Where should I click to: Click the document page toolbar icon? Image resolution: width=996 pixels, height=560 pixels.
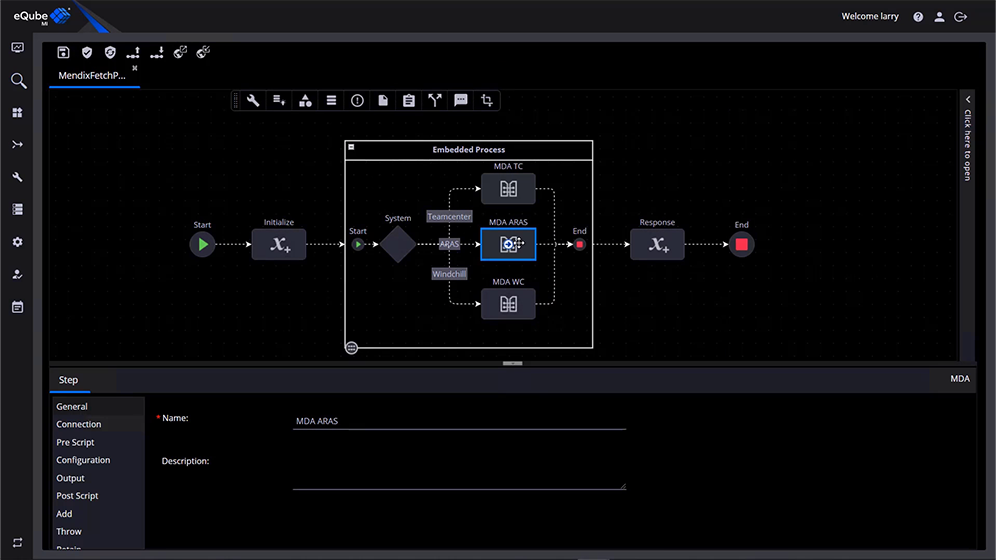383,100
